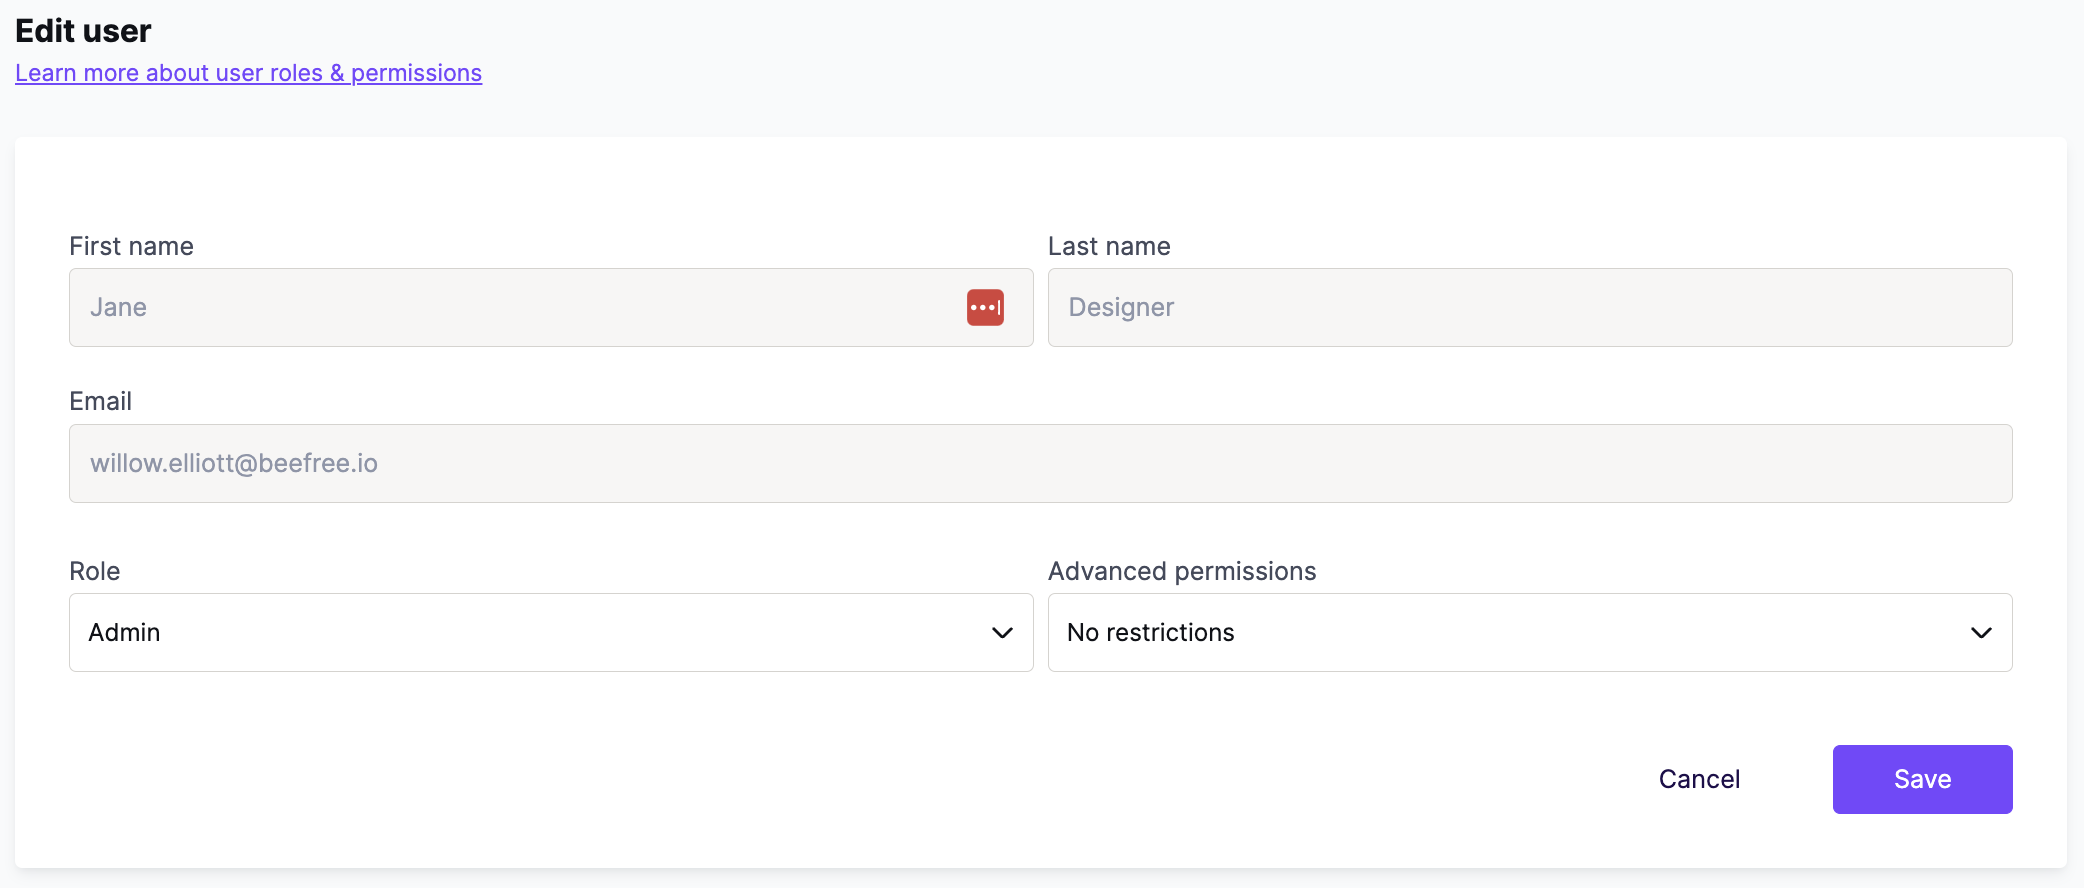This screenshot has height=888, width=2084.
Task: Focus the Last name field containing Designer
Action: 1530,307
